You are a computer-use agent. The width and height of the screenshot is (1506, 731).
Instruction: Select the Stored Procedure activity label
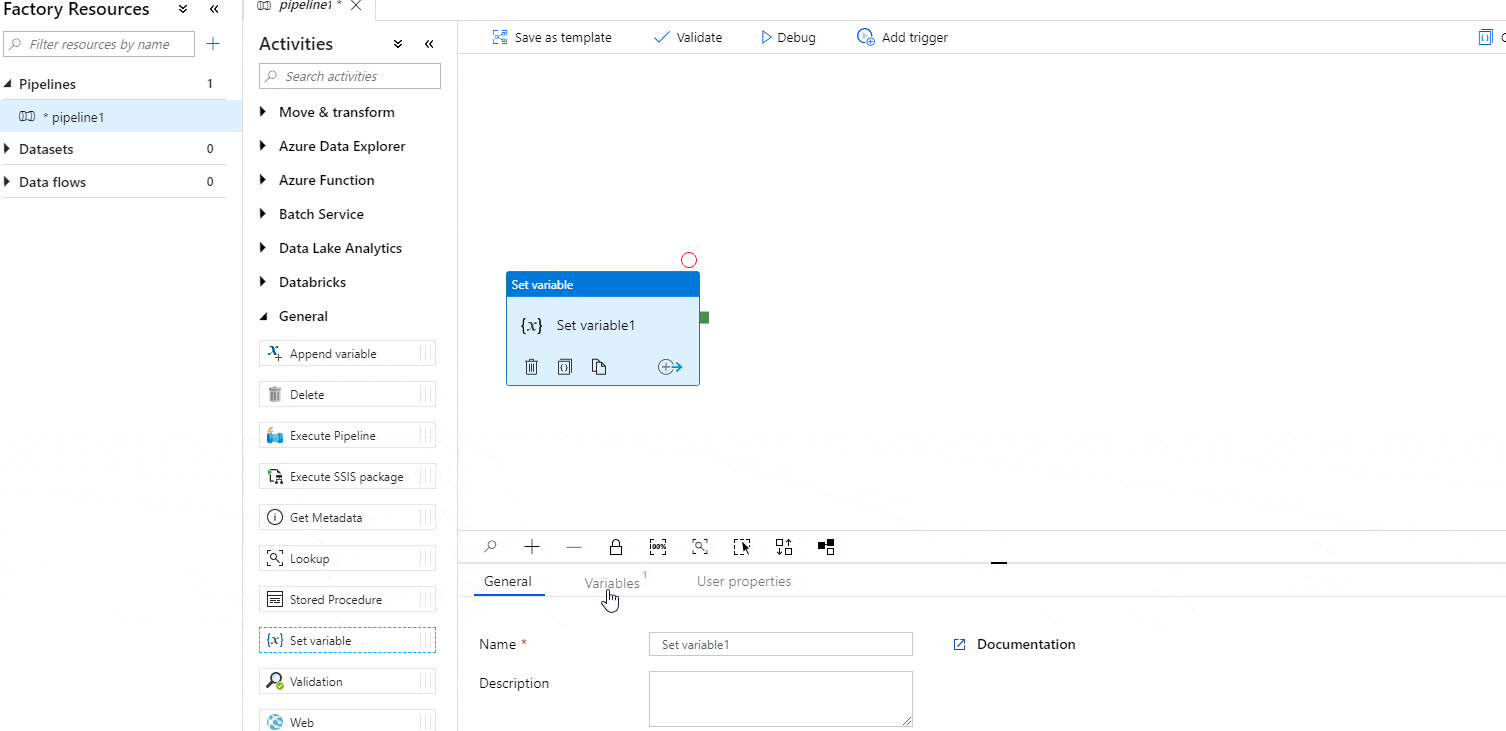(336, 600)
